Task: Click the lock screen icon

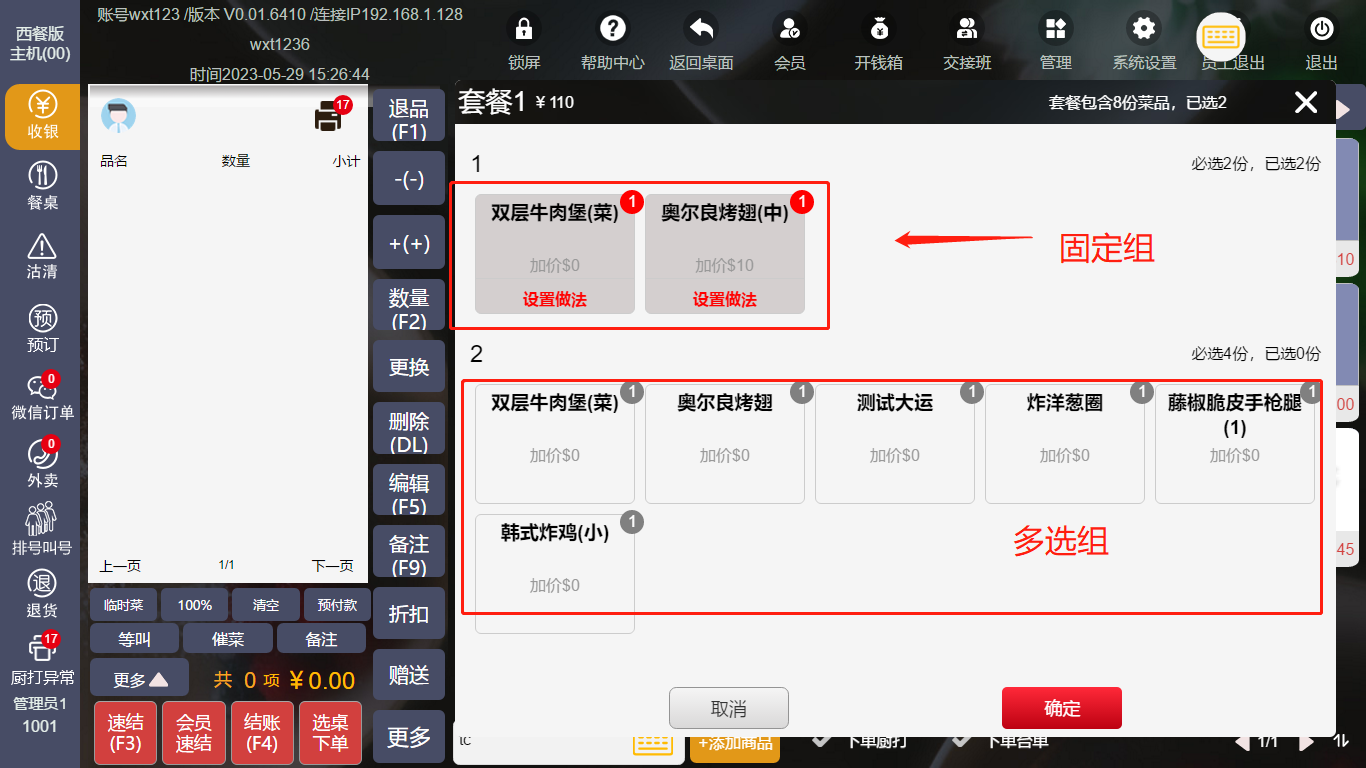Action: (523, 29)
